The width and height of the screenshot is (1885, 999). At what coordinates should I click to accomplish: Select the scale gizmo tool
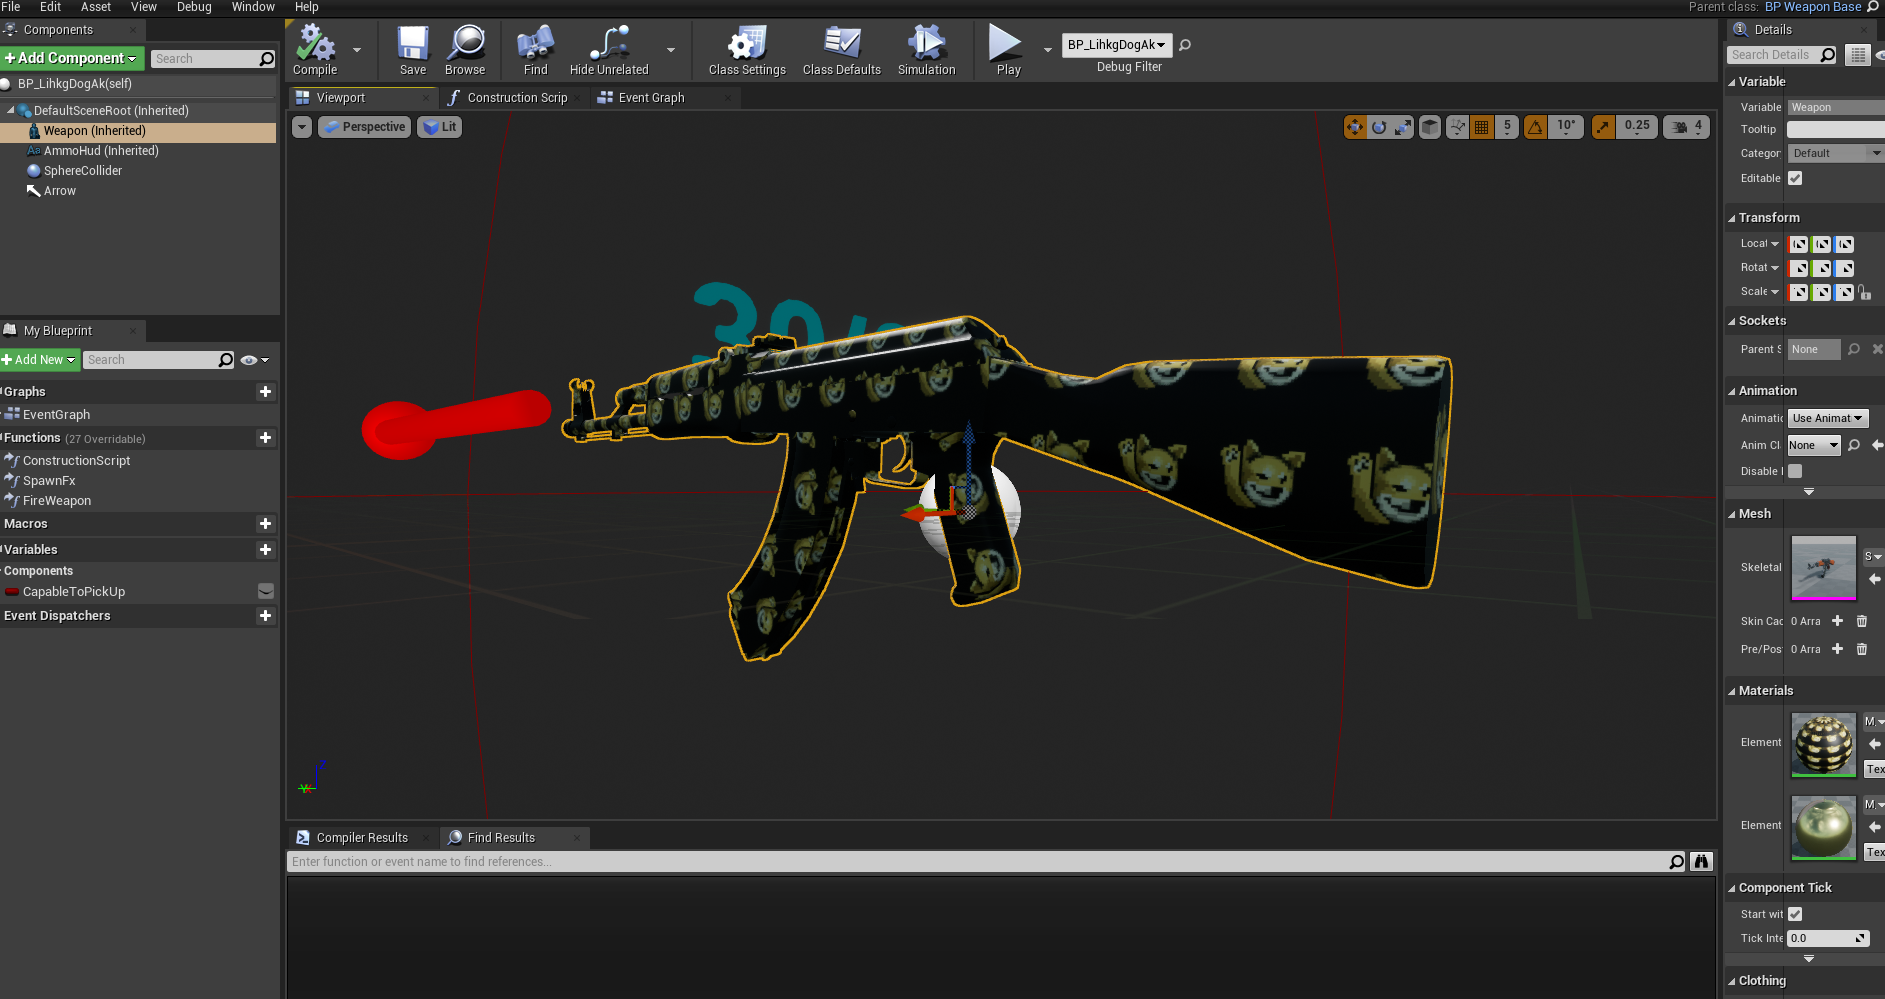point(1403,127)
